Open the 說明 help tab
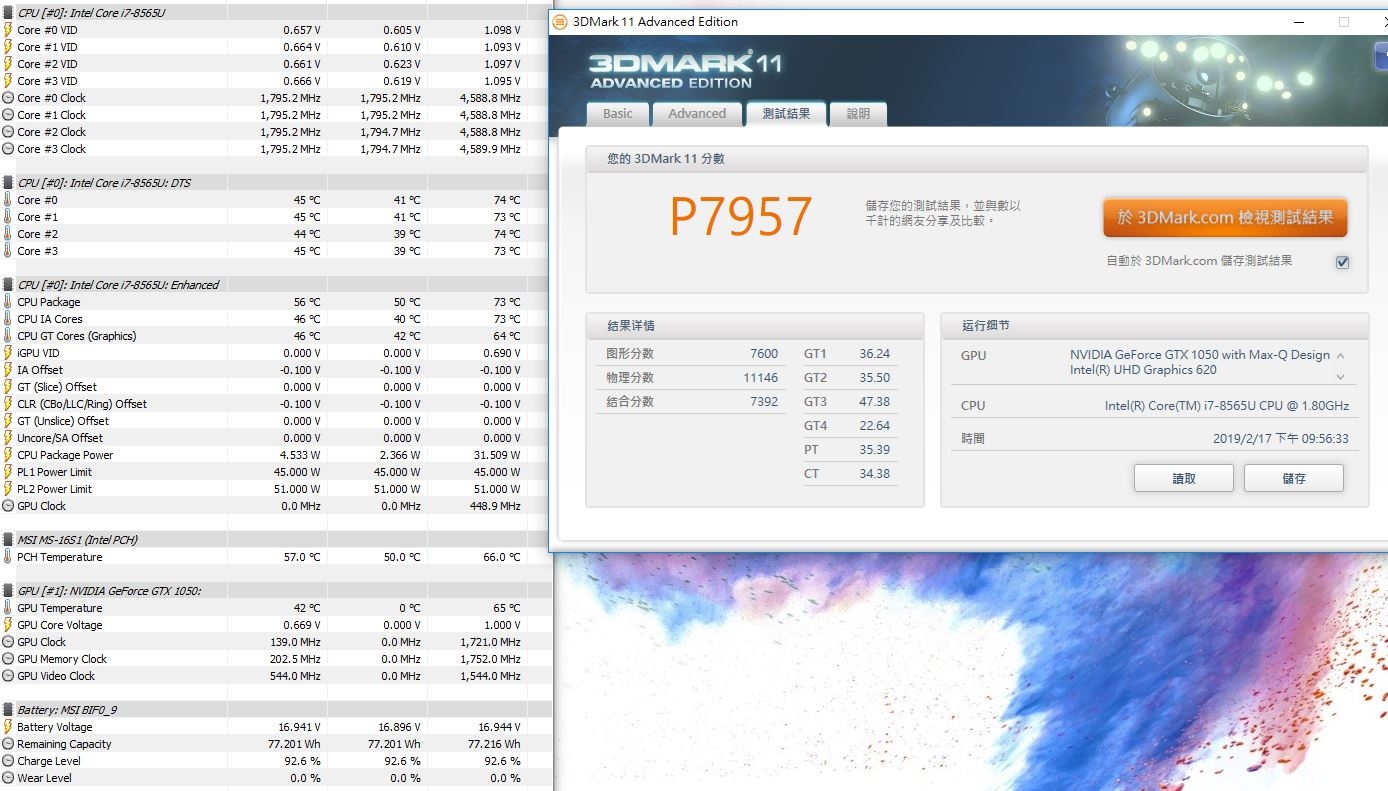 (859, 114)
